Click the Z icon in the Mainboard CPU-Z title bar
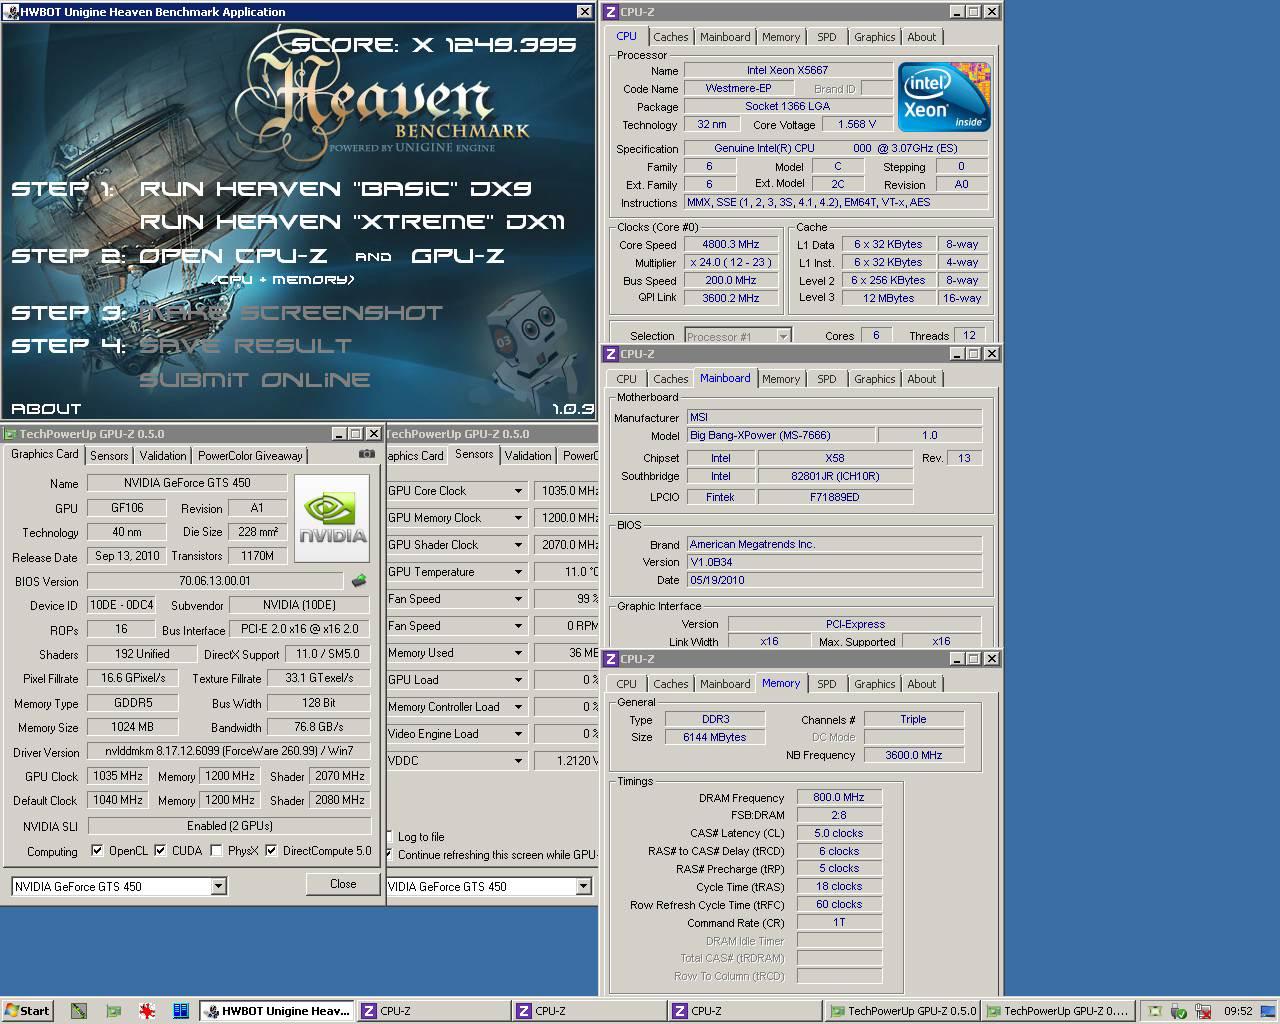 (x=610, y=354)
